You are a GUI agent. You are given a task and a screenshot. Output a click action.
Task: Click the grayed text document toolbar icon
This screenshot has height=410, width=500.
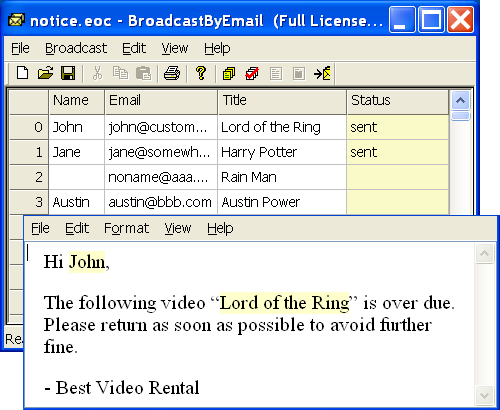click(276, 74)
